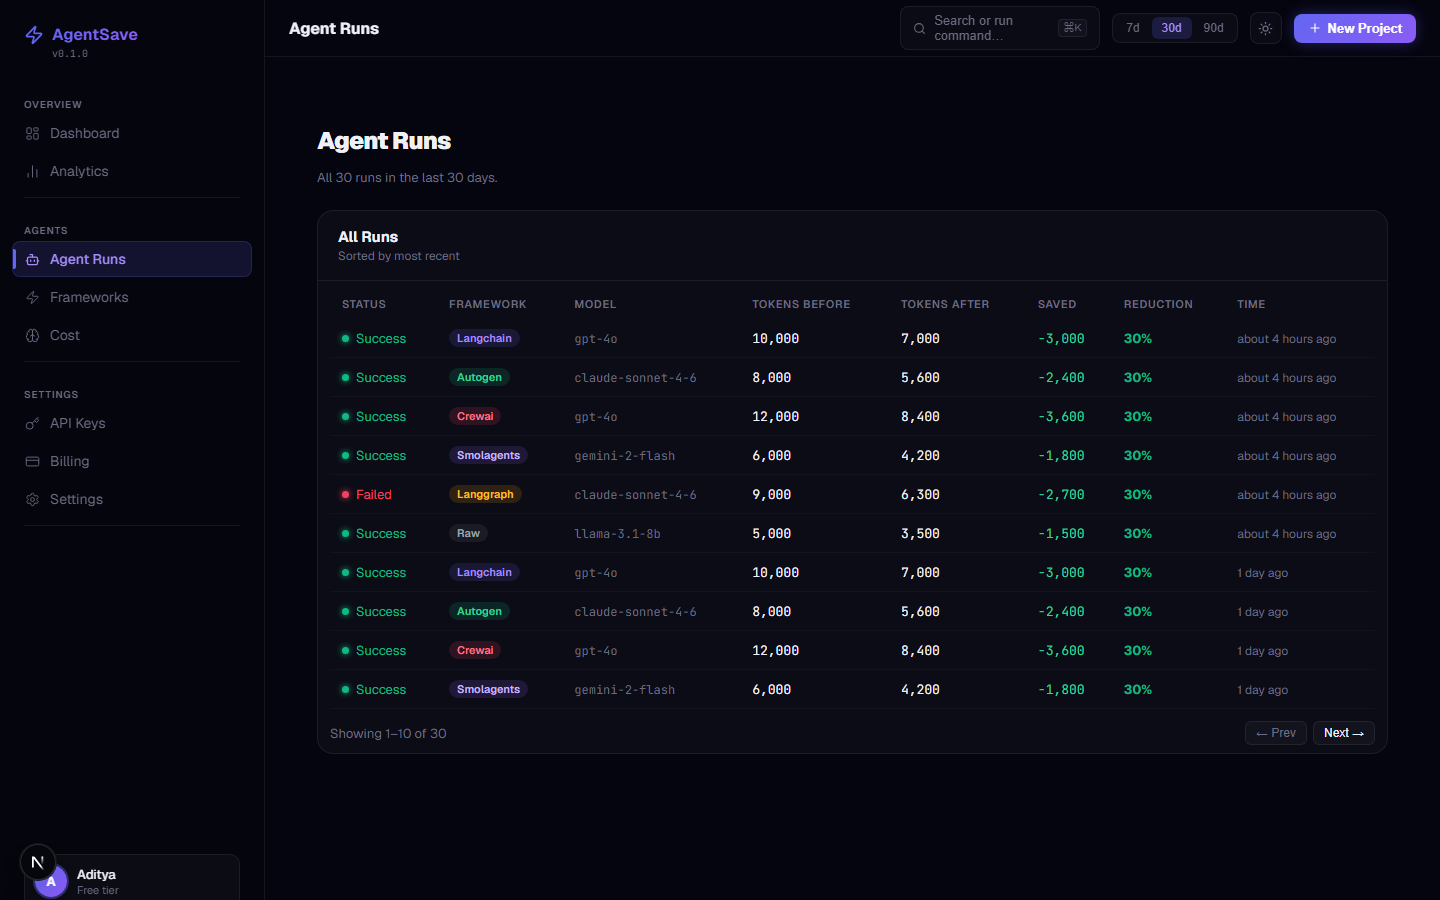The image size is (1440, 900).
Task: Click the Next.js N badge icon
Action: coord(38,862)
